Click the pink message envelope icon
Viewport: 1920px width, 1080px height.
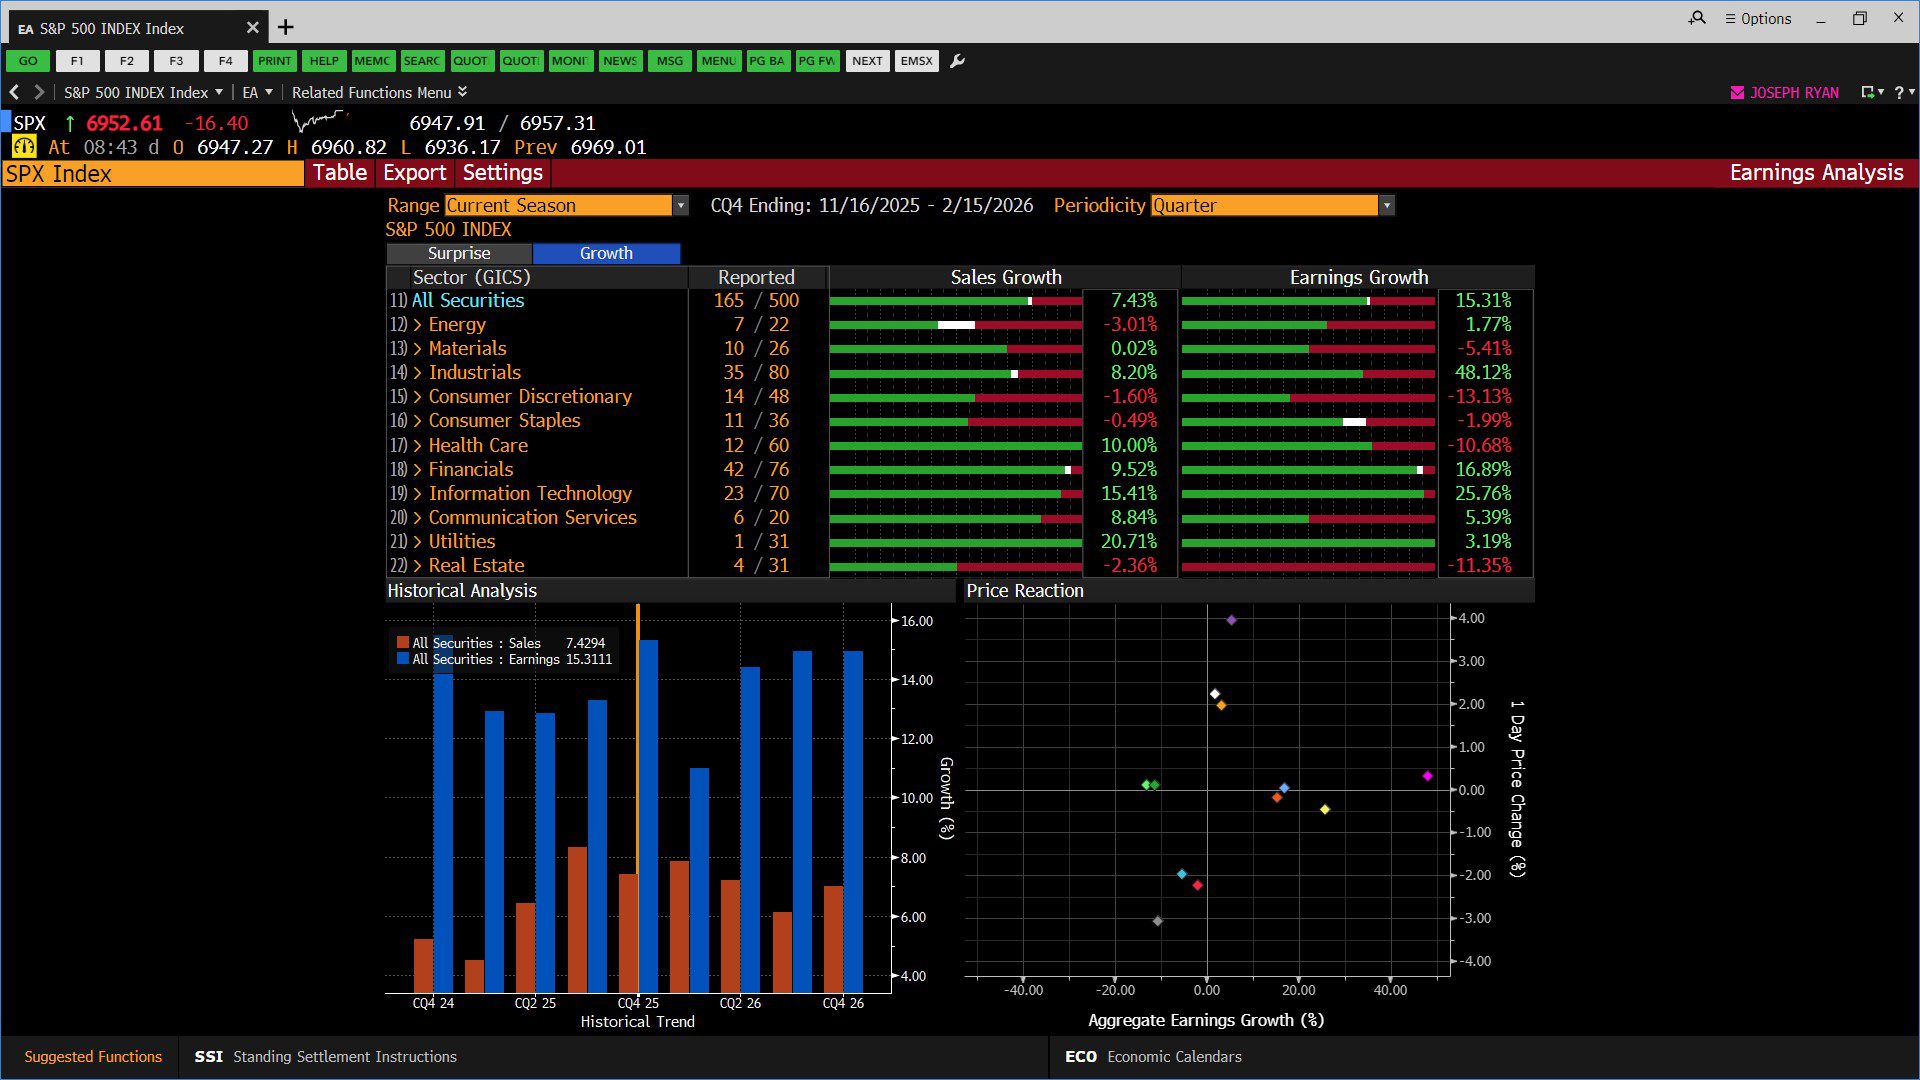tap(1737, 92)
